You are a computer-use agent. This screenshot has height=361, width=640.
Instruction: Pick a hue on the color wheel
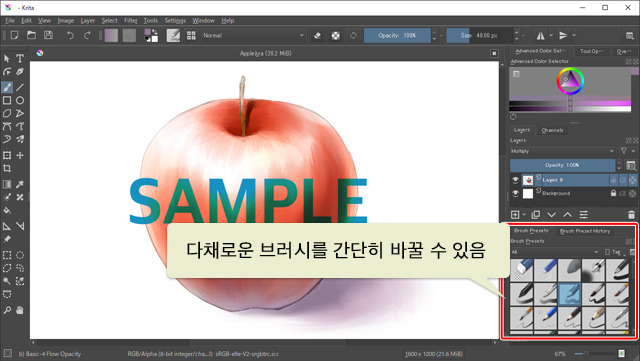tap(570, 81)
